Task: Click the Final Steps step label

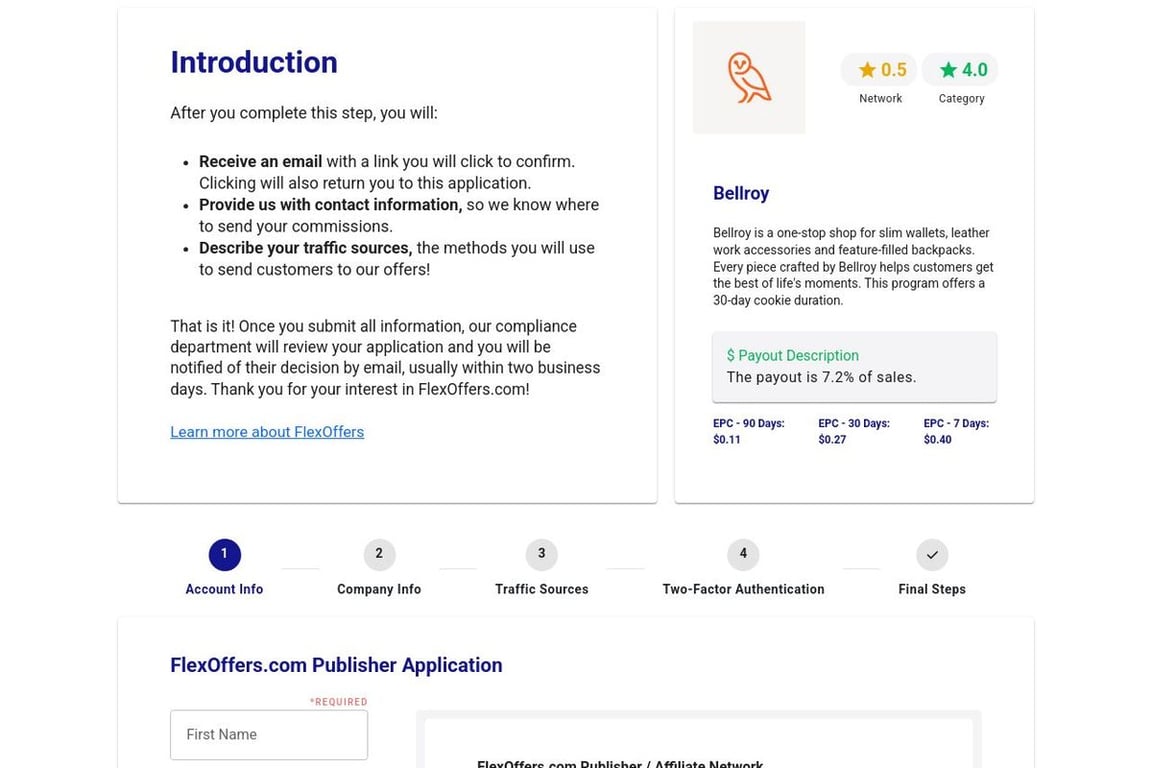Action: click(x=932, y=589)
